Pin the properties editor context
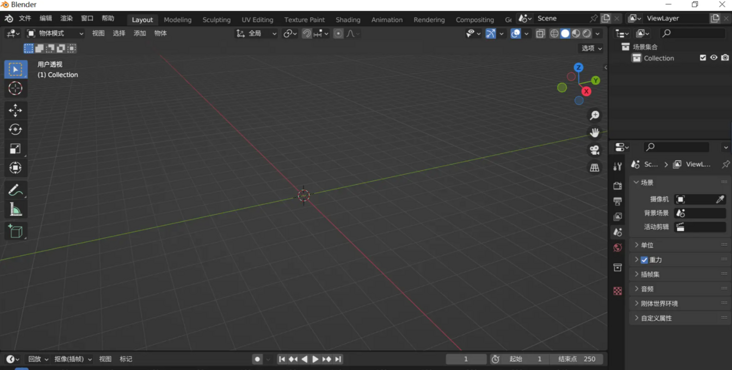 (x=725, y=164)
